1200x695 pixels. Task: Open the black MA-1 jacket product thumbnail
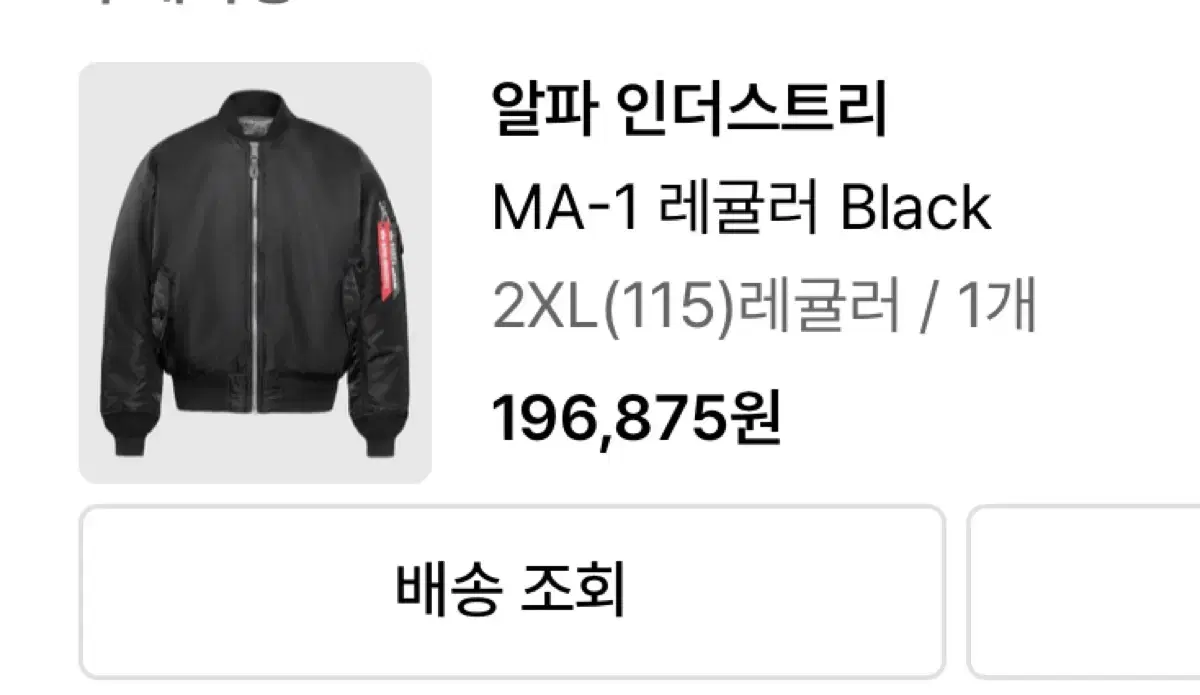(255, 273)
